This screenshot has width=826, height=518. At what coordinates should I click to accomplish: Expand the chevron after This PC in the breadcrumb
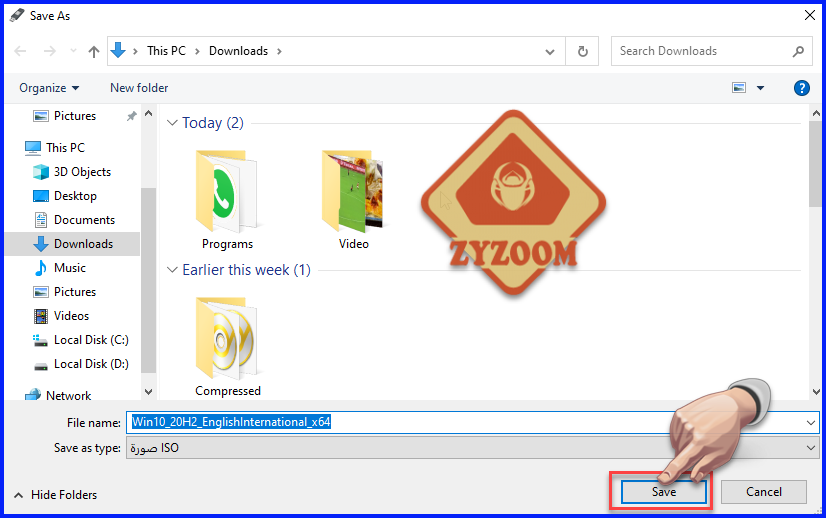198,51
